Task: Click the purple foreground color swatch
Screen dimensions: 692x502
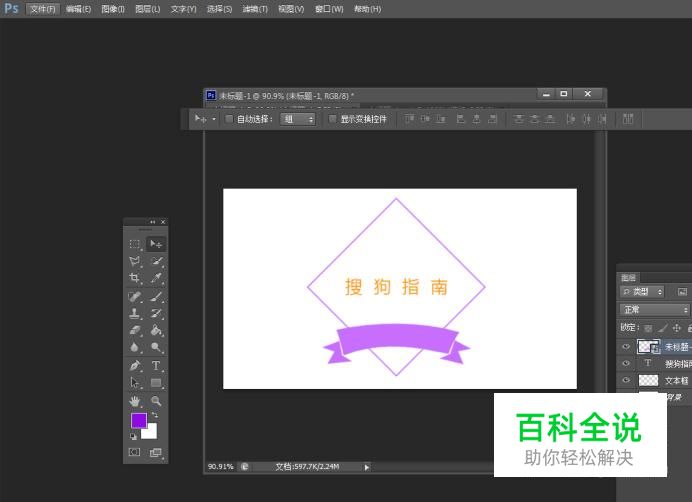Action: pyautogui.click(x=138, y=419)
